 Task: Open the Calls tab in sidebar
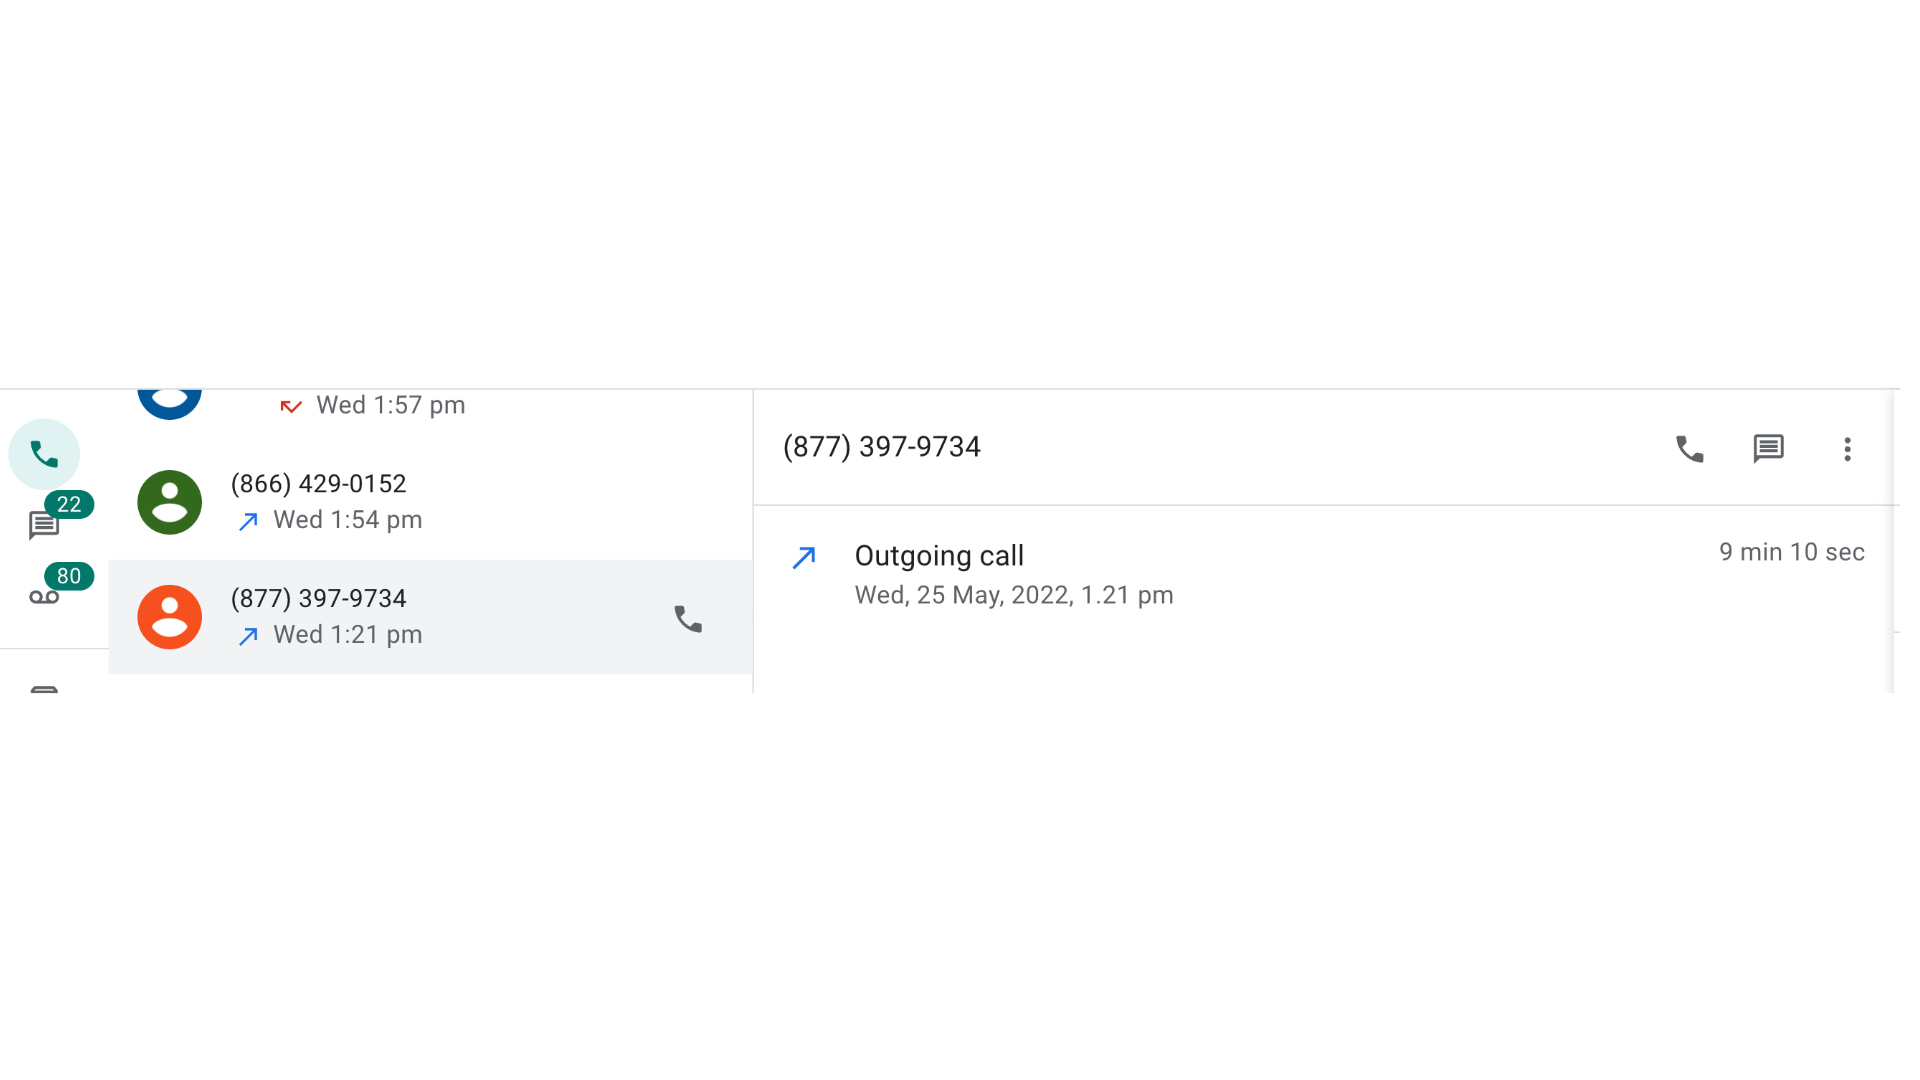(x=44, y=454)
